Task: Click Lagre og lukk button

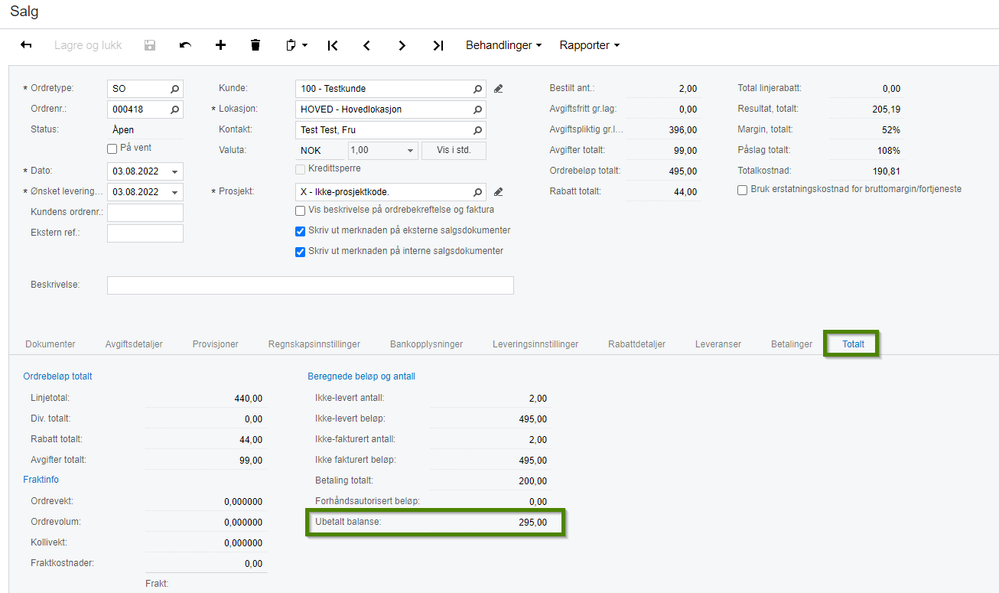Action: pos(88,45)
